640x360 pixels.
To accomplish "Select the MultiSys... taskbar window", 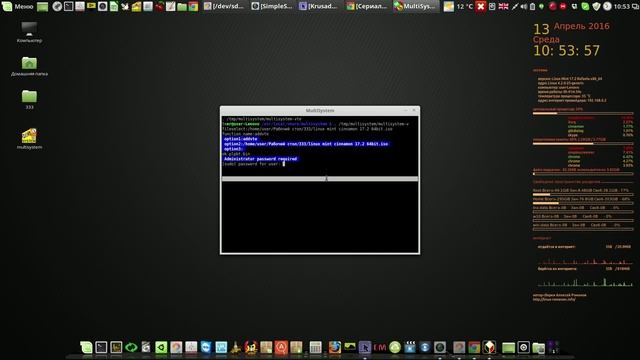I will (x=415, y=6).
